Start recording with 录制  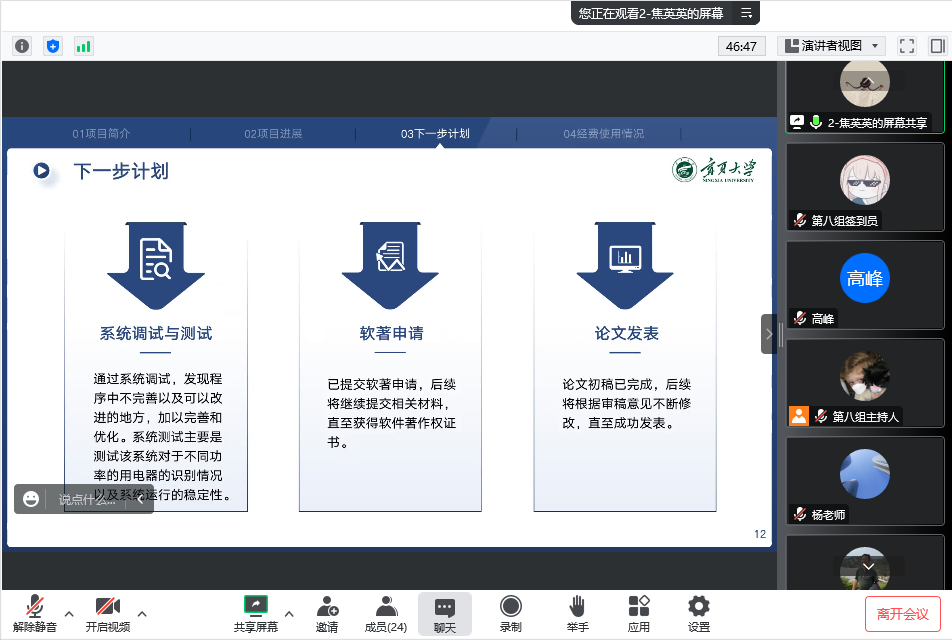511,614
